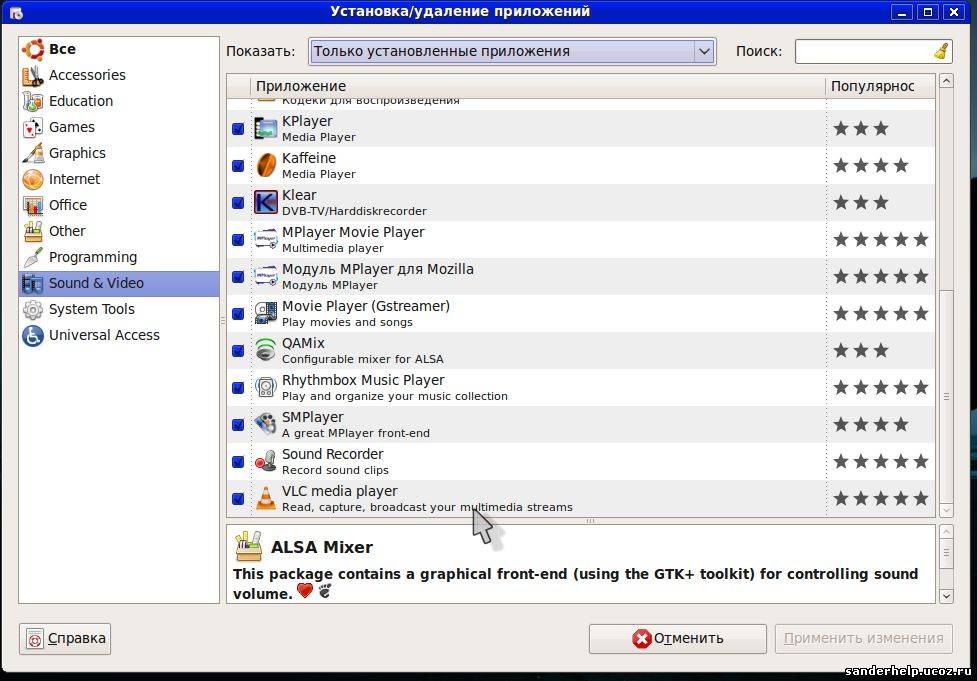Viewport: 977px width, 681px height.
Task: Uncheck the KPlayer checkbox
Action: [x=238, y=129]
